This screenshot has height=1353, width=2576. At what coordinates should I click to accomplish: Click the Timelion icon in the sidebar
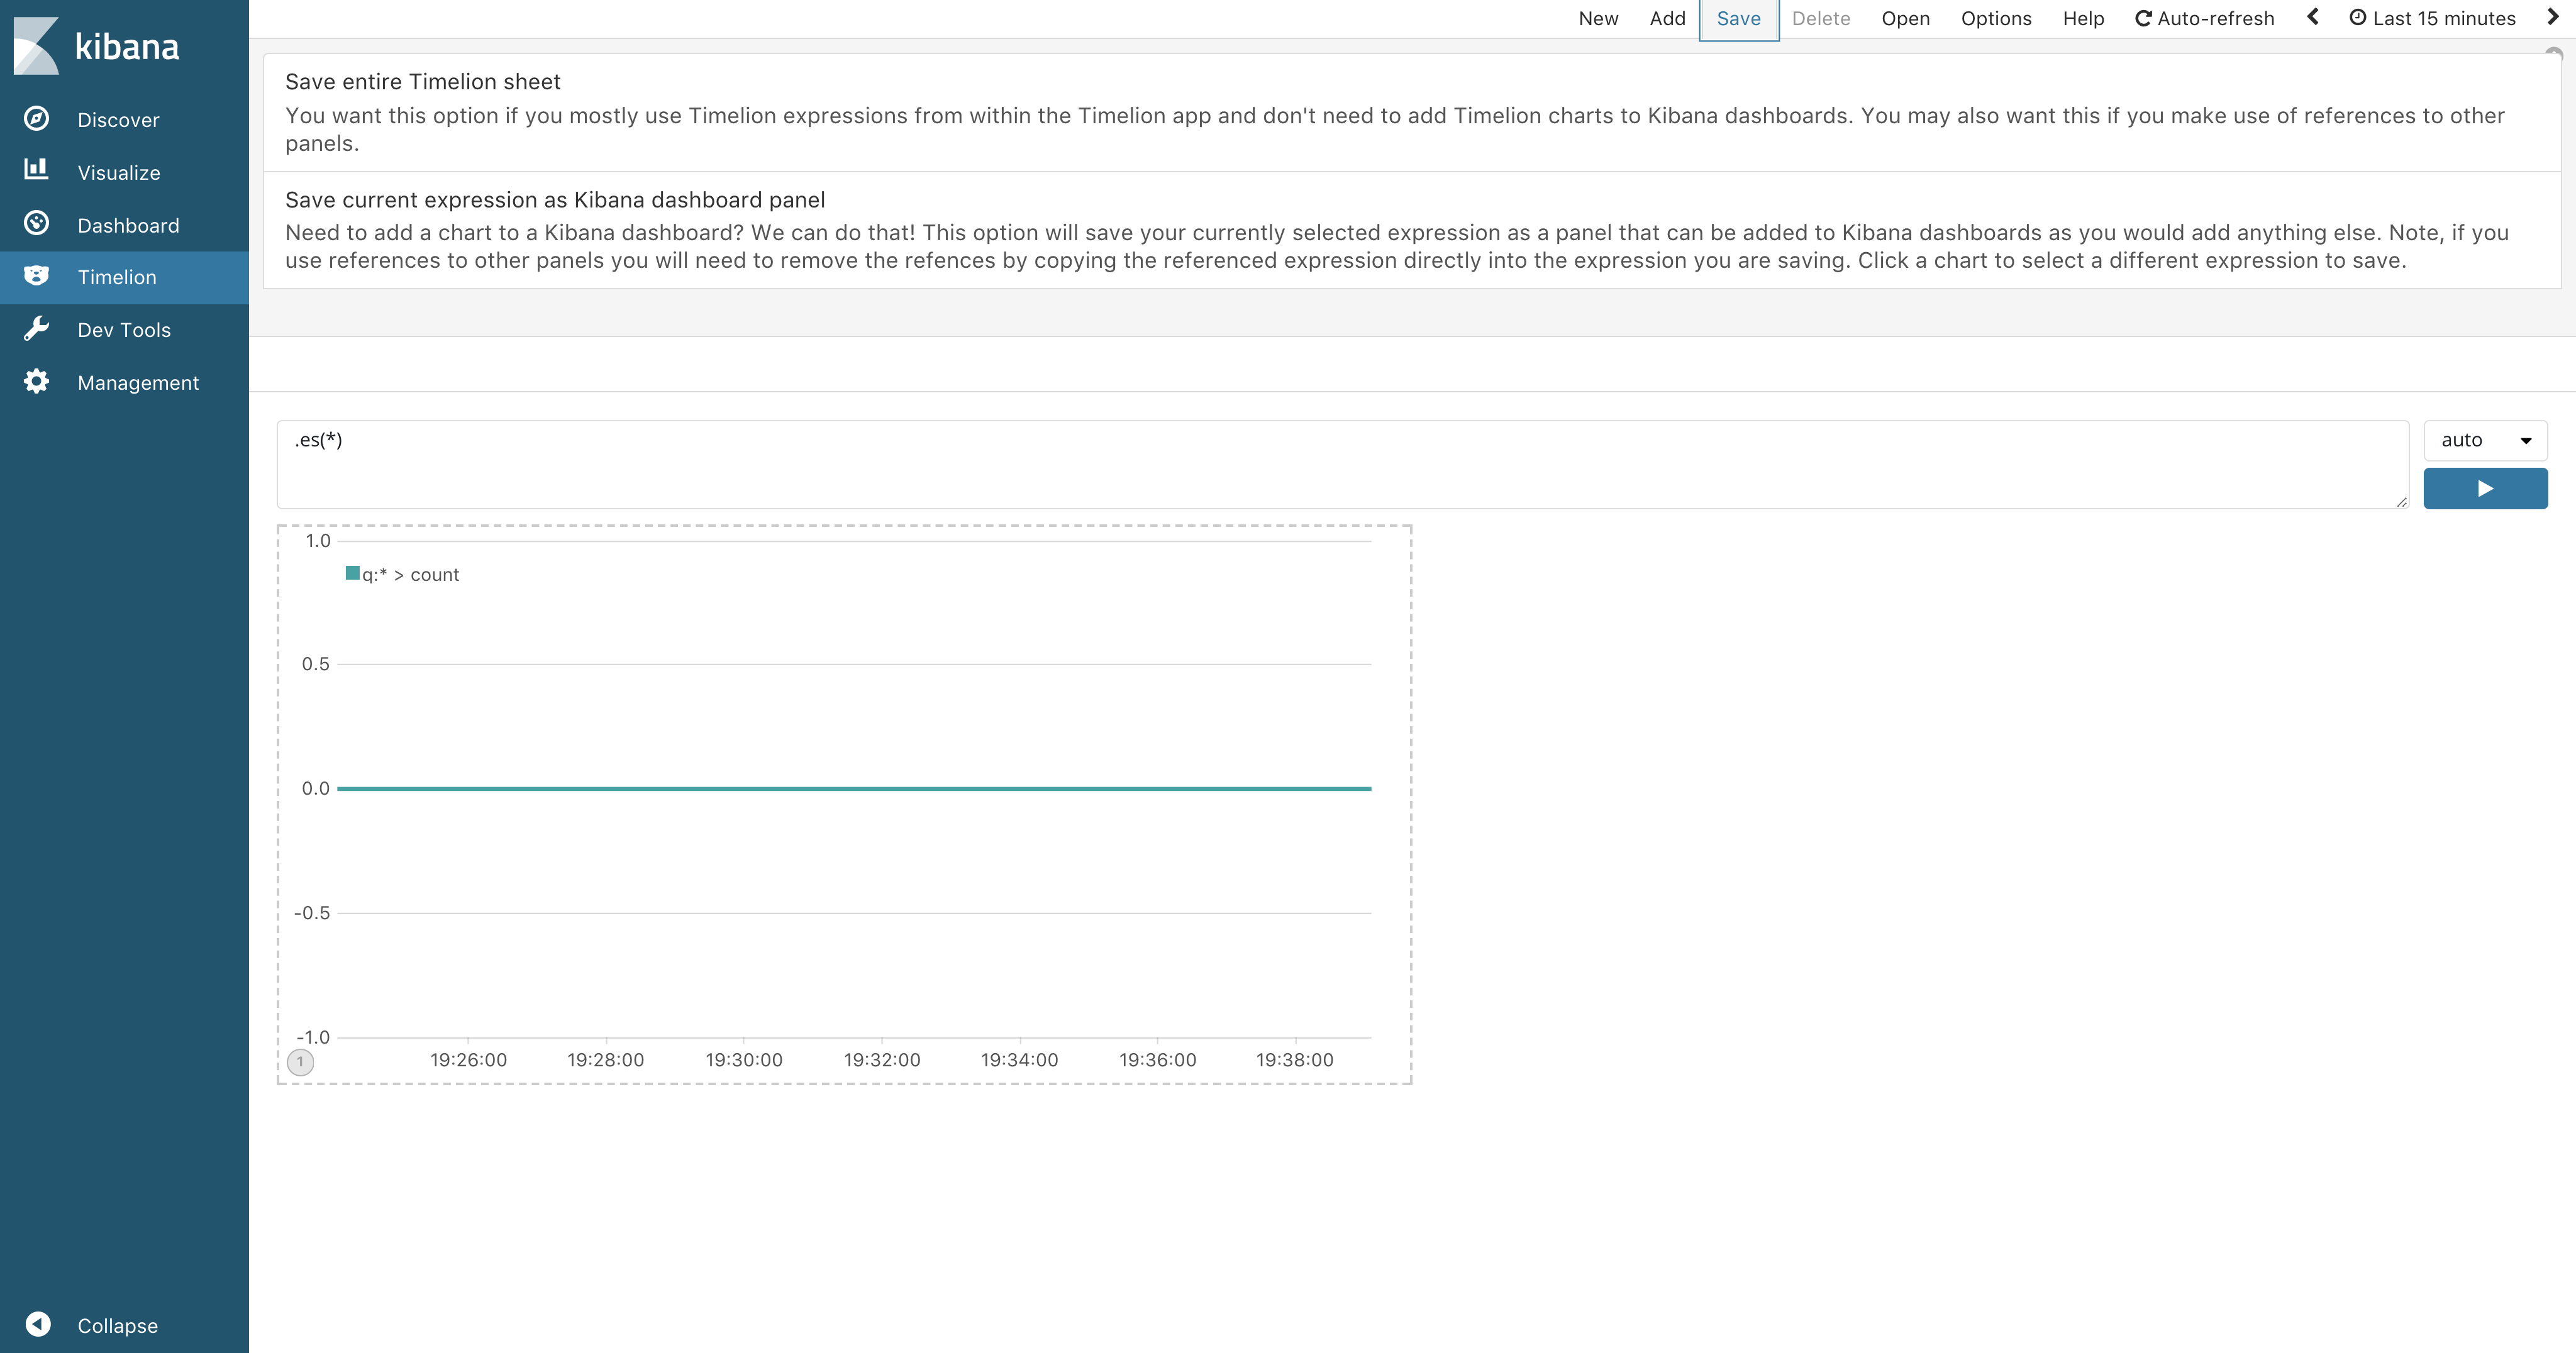pyautogui.click(x=37, y=276)
